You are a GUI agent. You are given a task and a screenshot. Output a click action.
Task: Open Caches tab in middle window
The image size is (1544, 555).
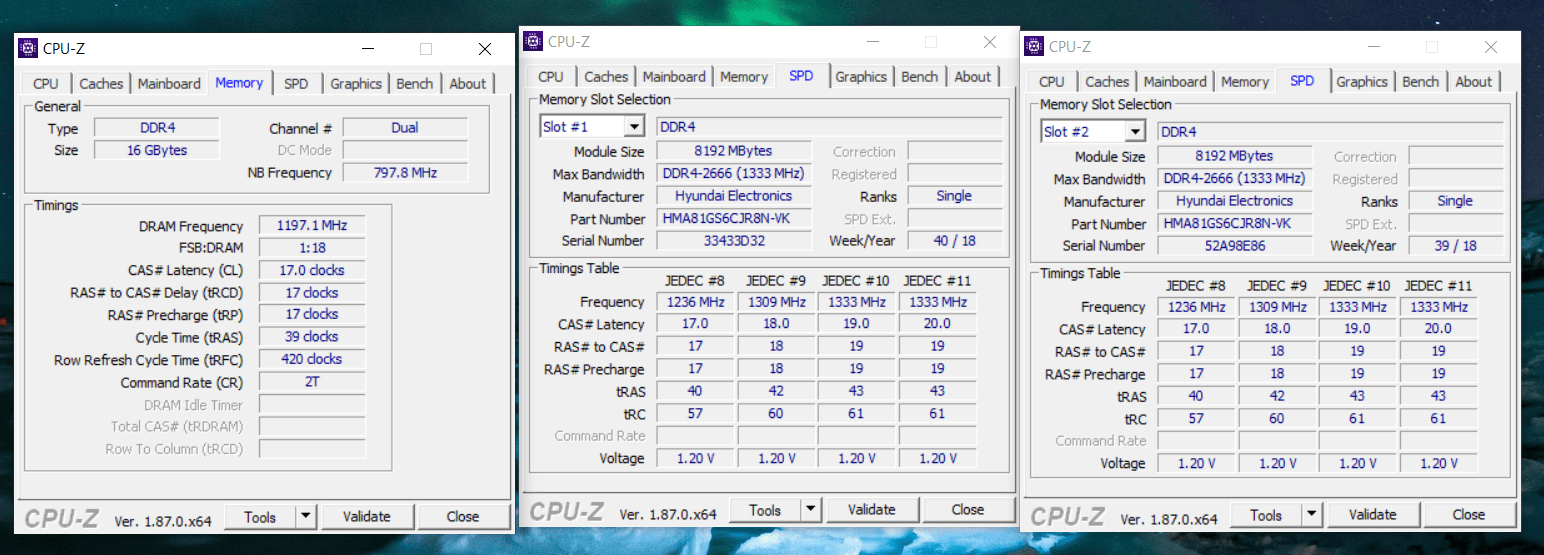point(606,77)
